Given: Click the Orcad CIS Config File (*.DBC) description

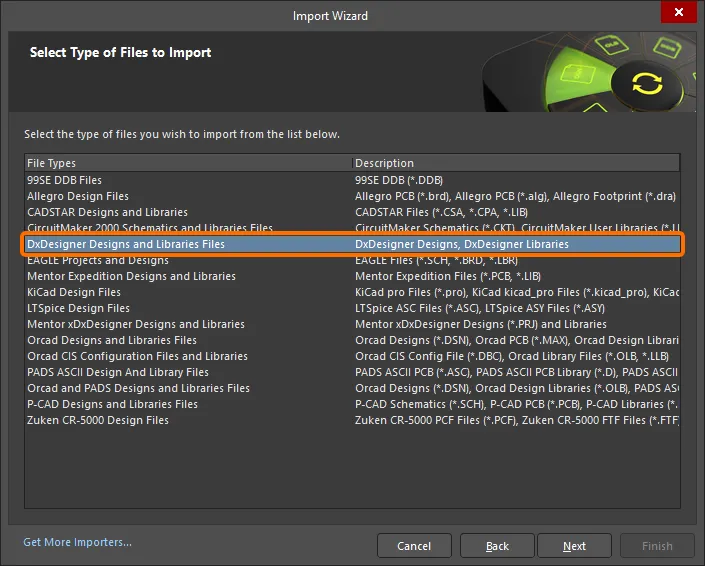Looking at the screenshot, I should (x=512, y=356).
